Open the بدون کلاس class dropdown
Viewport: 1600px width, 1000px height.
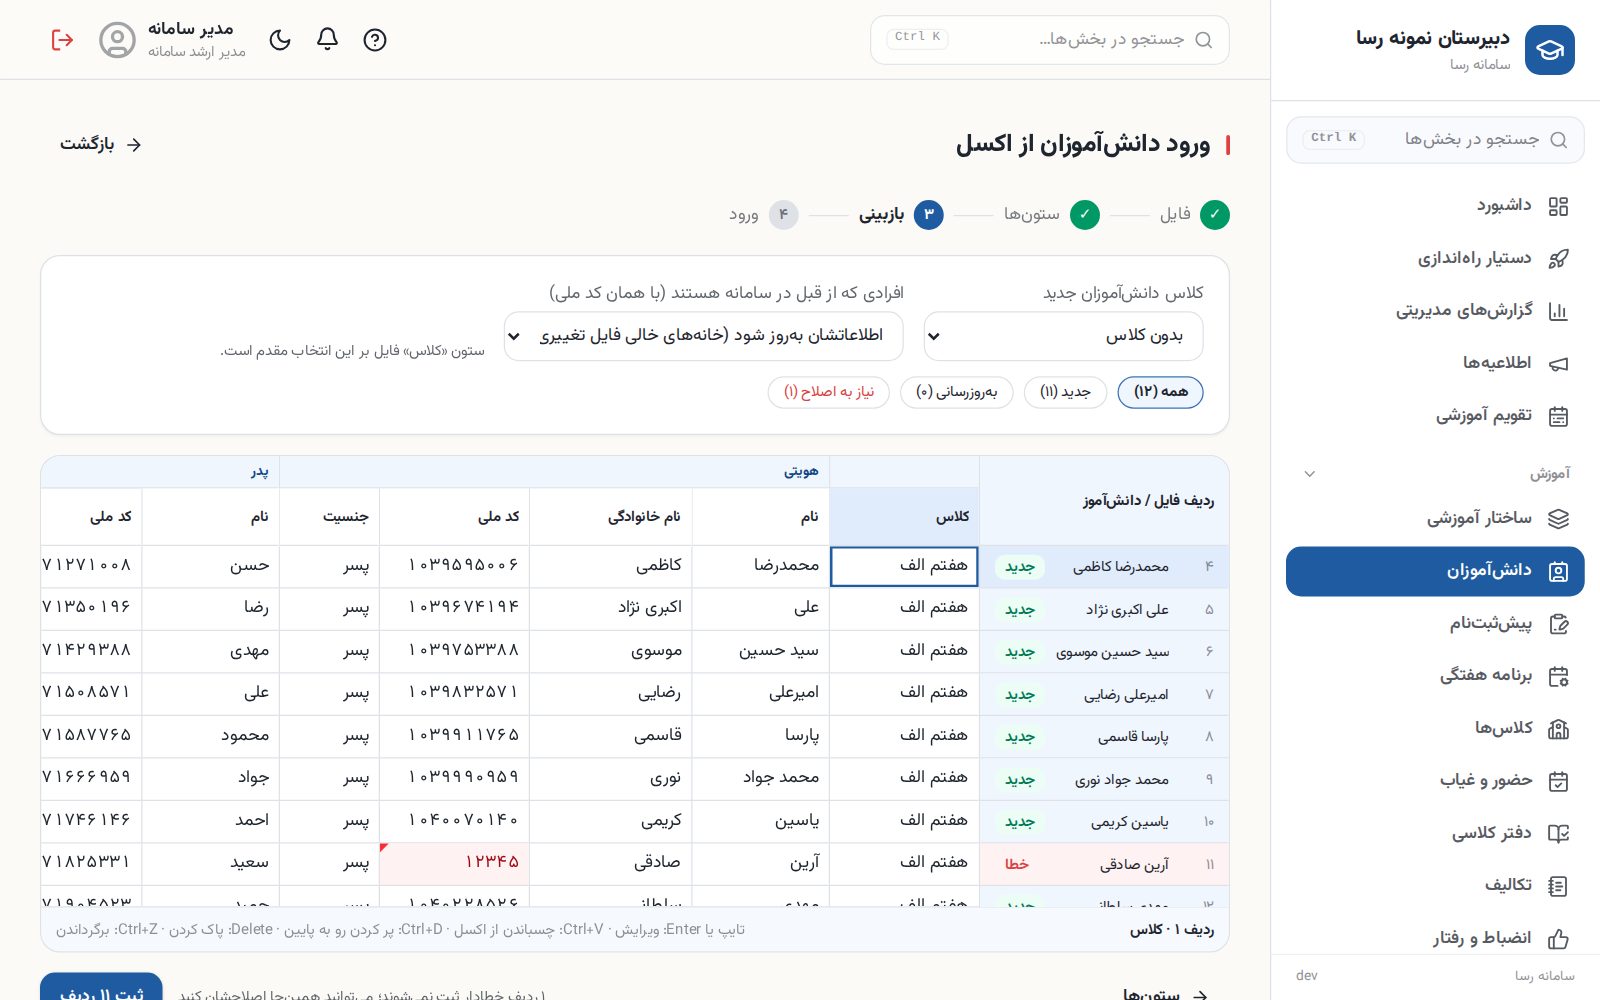pyautogui.click(x=1063, y=336)
